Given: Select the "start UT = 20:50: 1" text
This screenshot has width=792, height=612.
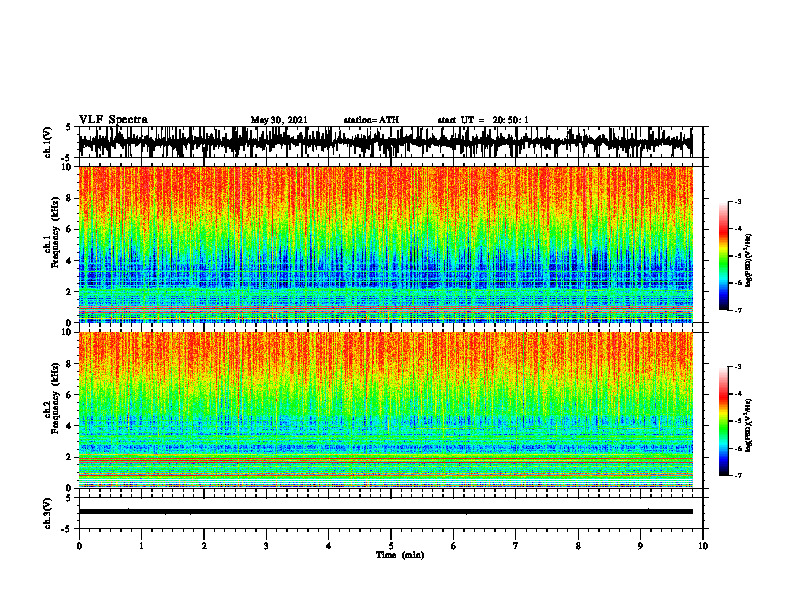Looking at the screenshot, I should point(483,120).
